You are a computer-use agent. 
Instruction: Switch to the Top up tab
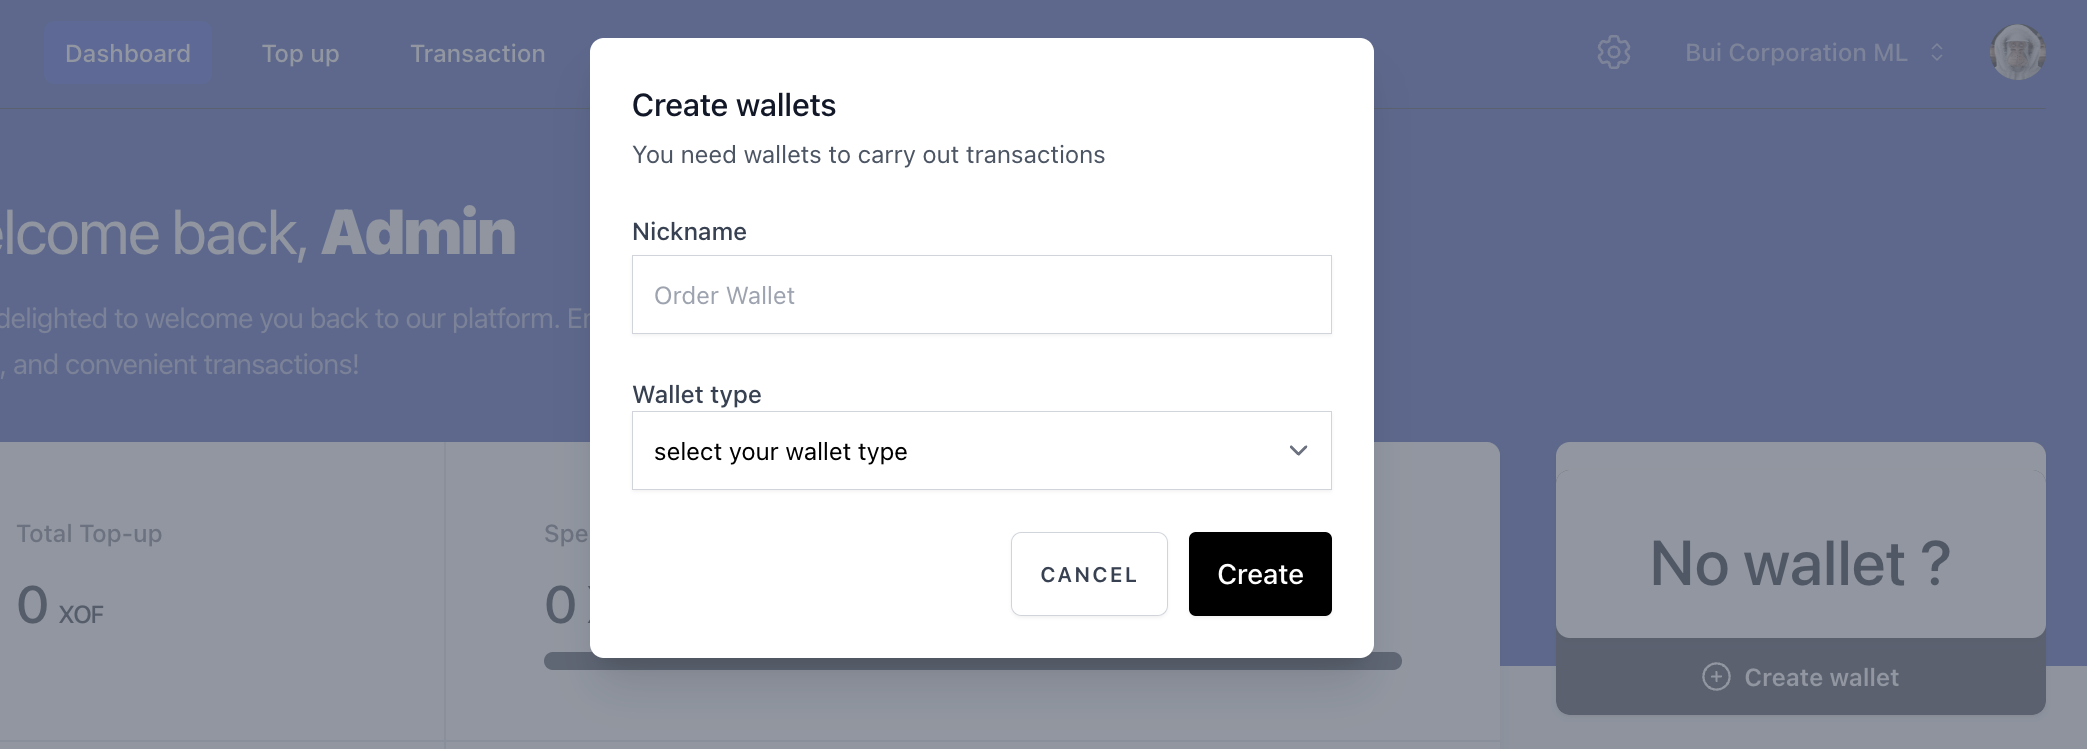(300, 53)
